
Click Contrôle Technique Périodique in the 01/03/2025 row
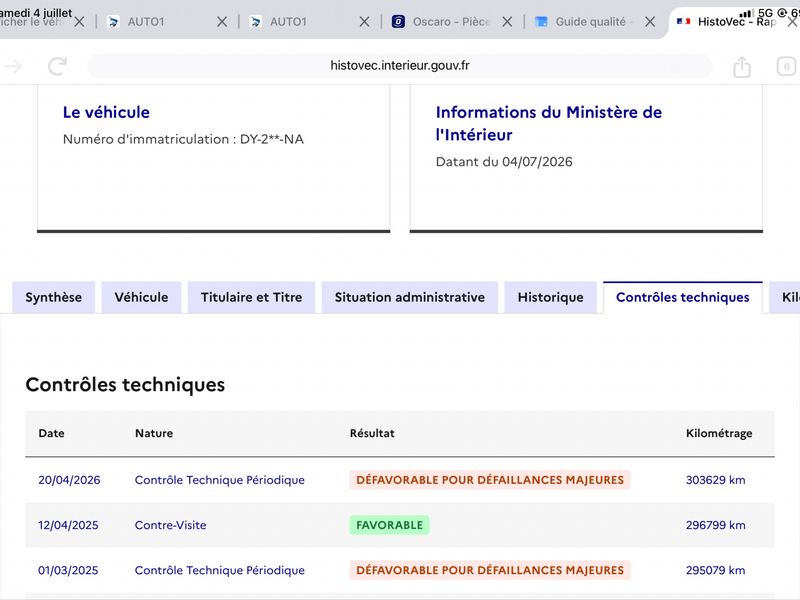coord(219,570)
